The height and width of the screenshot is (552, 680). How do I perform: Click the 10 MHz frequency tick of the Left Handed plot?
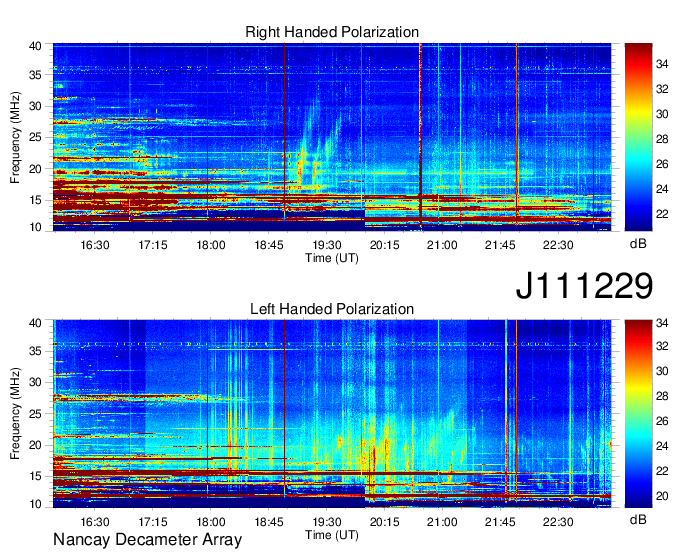click(x=35, y=504)
